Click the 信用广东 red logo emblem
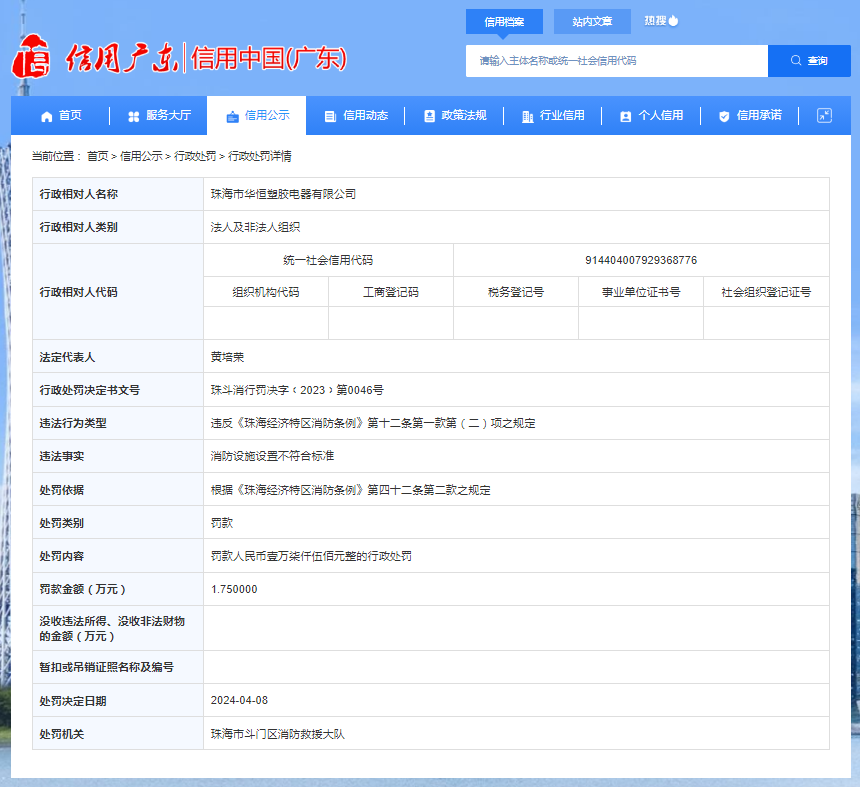860x787 pixels. tap(31, 57)
